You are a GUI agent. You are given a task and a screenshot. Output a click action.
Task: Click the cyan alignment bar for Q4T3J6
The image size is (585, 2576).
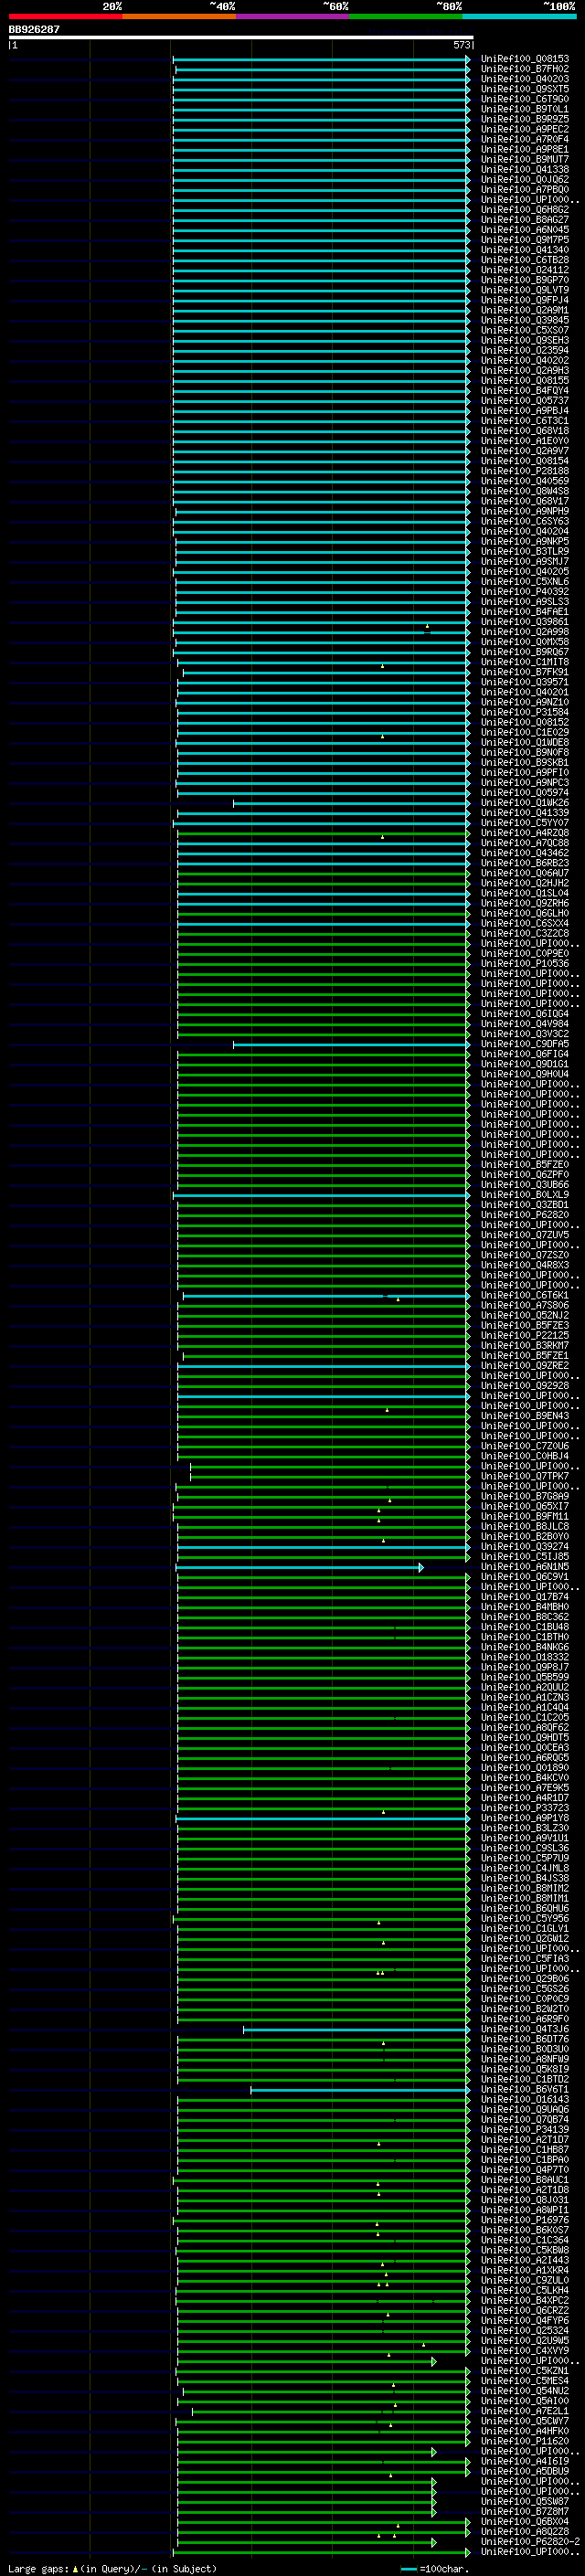(x=356, y=2029)
